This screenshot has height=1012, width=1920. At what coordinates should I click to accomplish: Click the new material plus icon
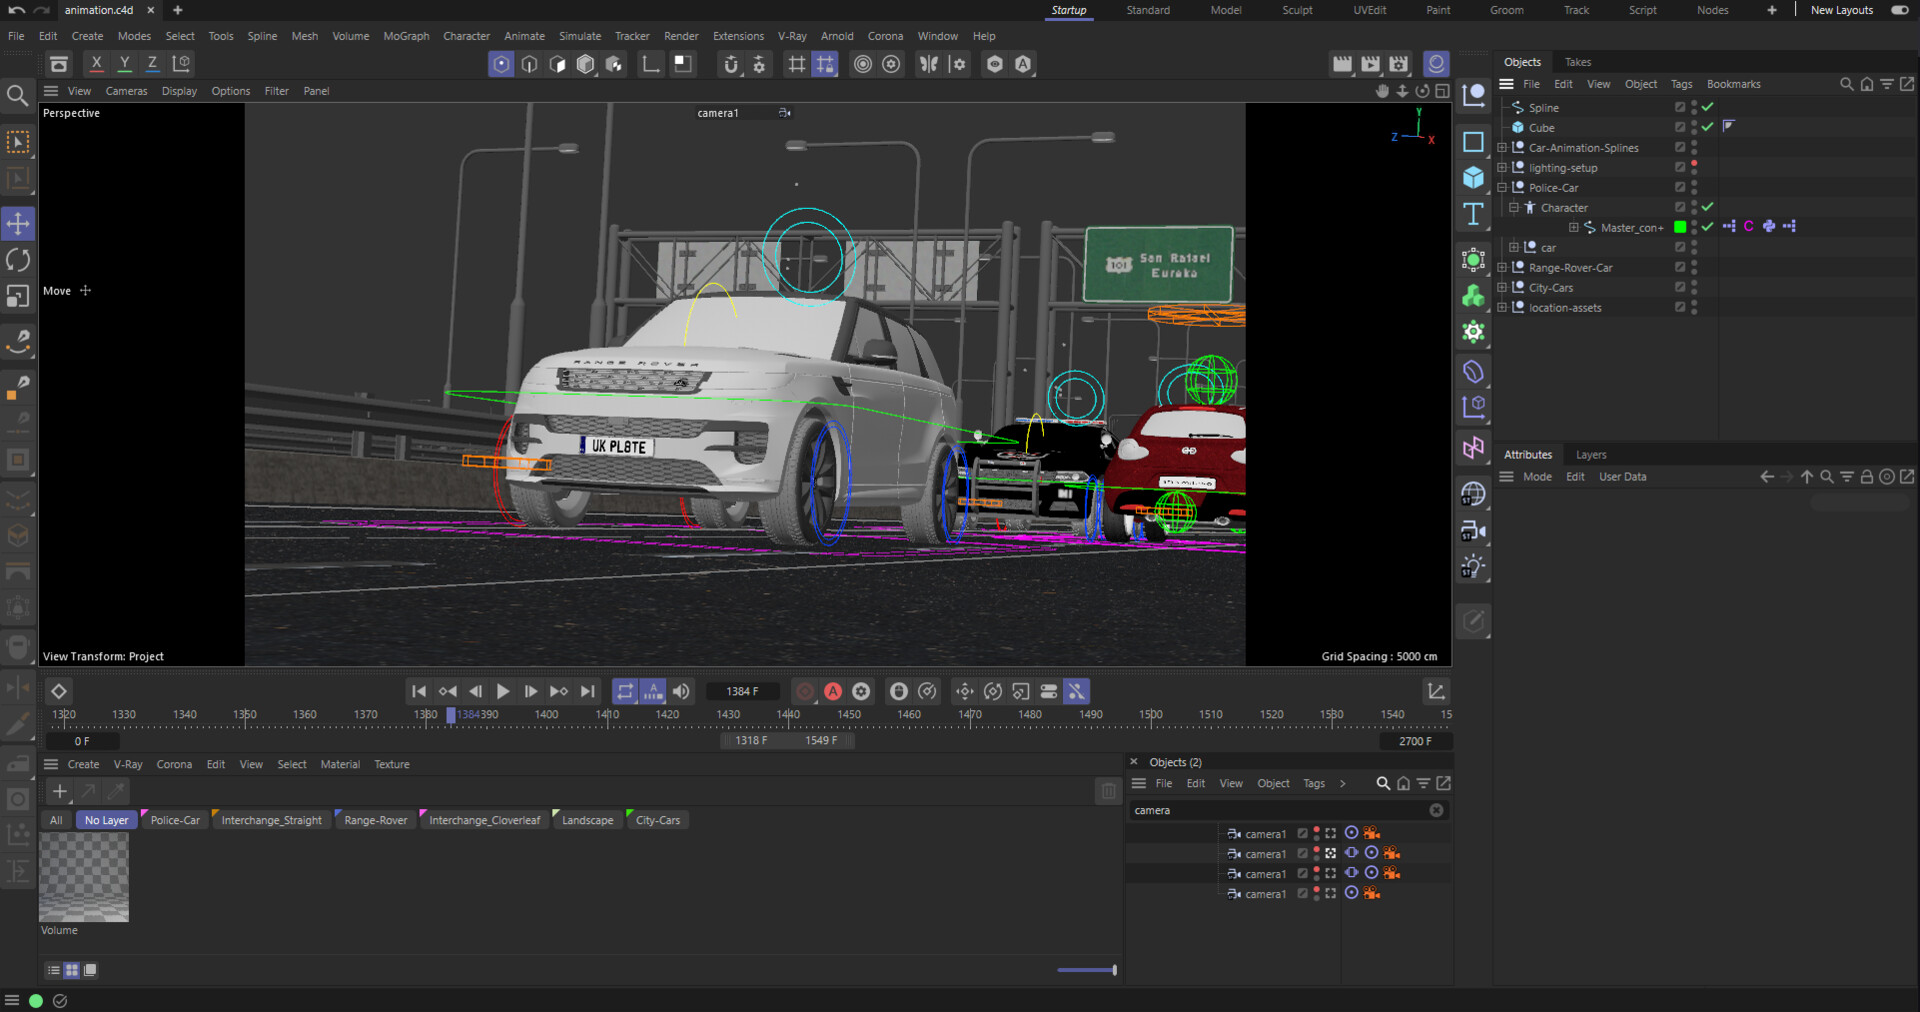point(60,791)
